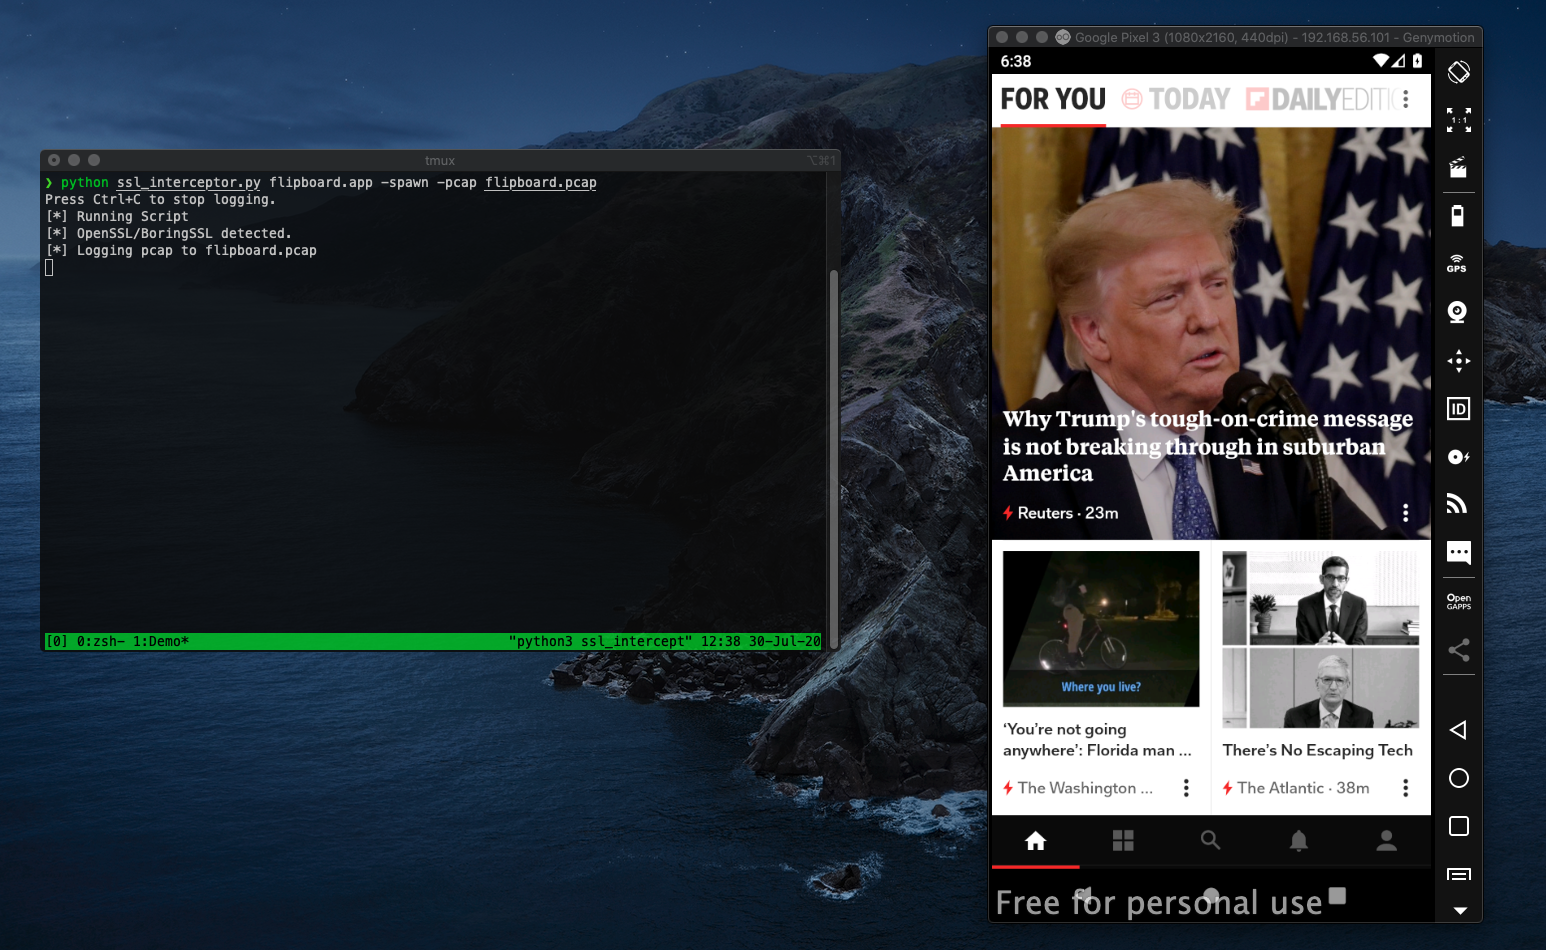The image size is (1546, 950).
Task: Open overflow menu next to Daily Edition
Action: click(x=1405, y=99)
